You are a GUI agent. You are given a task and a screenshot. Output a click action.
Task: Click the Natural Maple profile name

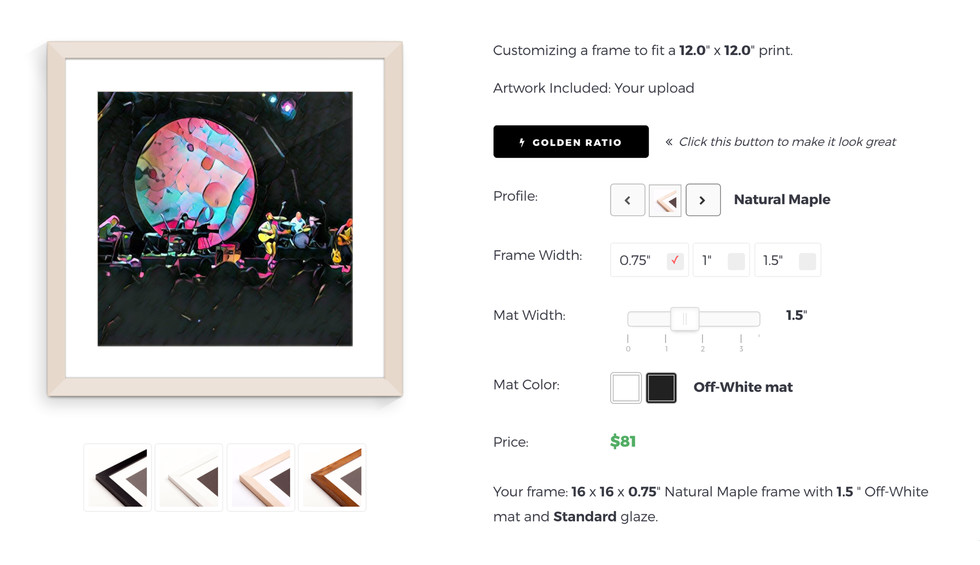click(782, 199)
